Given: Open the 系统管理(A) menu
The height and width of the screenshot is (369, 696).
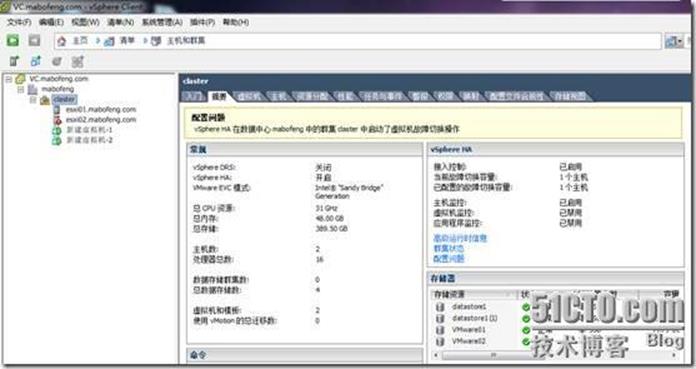Looking at the screenshot, I should (162, 22).
